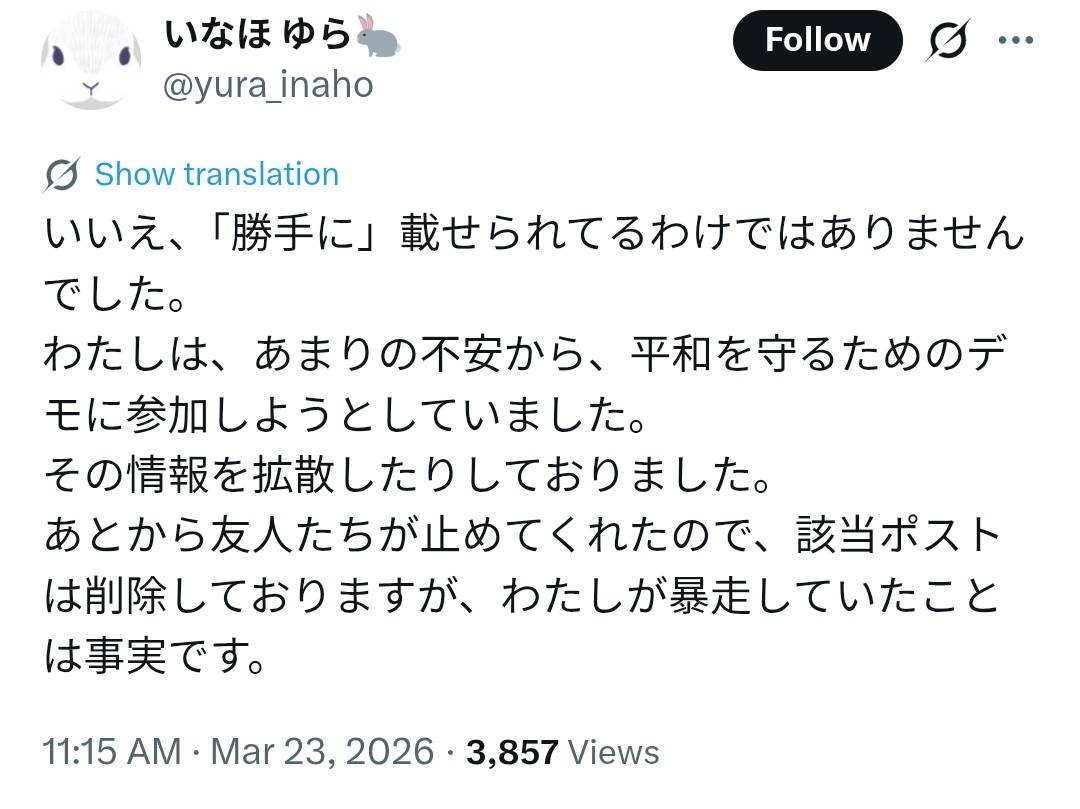The image size is (1080, 809).
Task: Open the three-dot more options menu
Action: (x=1016, y=40)
